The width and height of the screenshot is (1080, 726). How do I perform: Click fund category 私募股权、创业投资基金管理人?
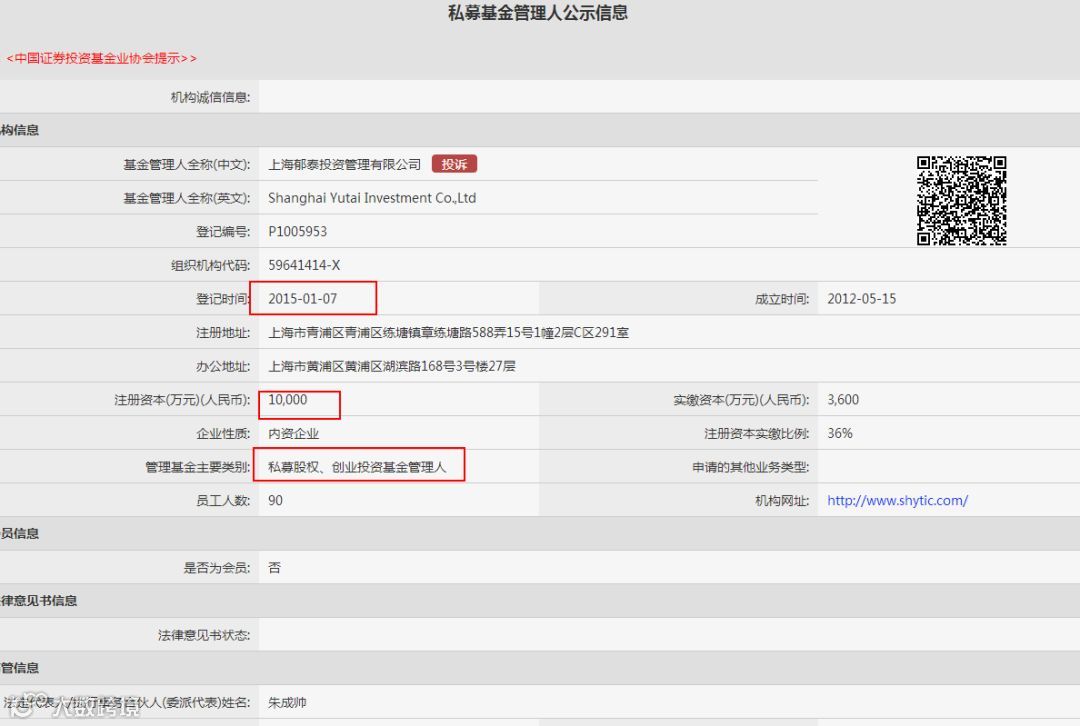coord(357,467)
